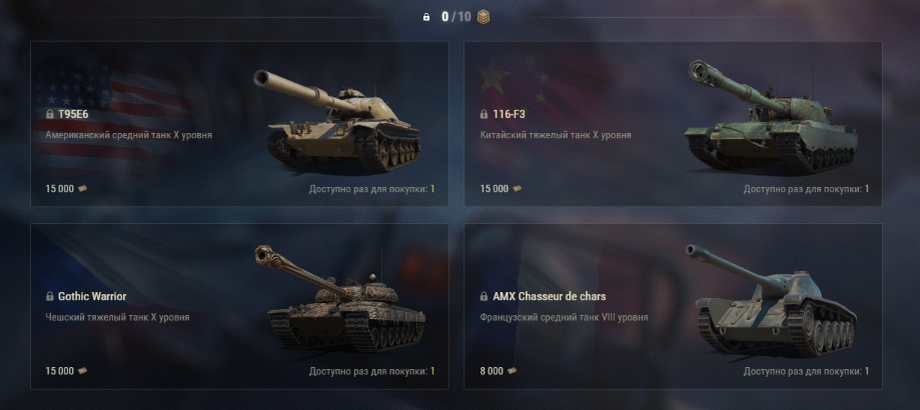The width and height of the screenshot is (920, 410).
Task: Click the bond icon next to the 116-F3 price
Action: 517,189
